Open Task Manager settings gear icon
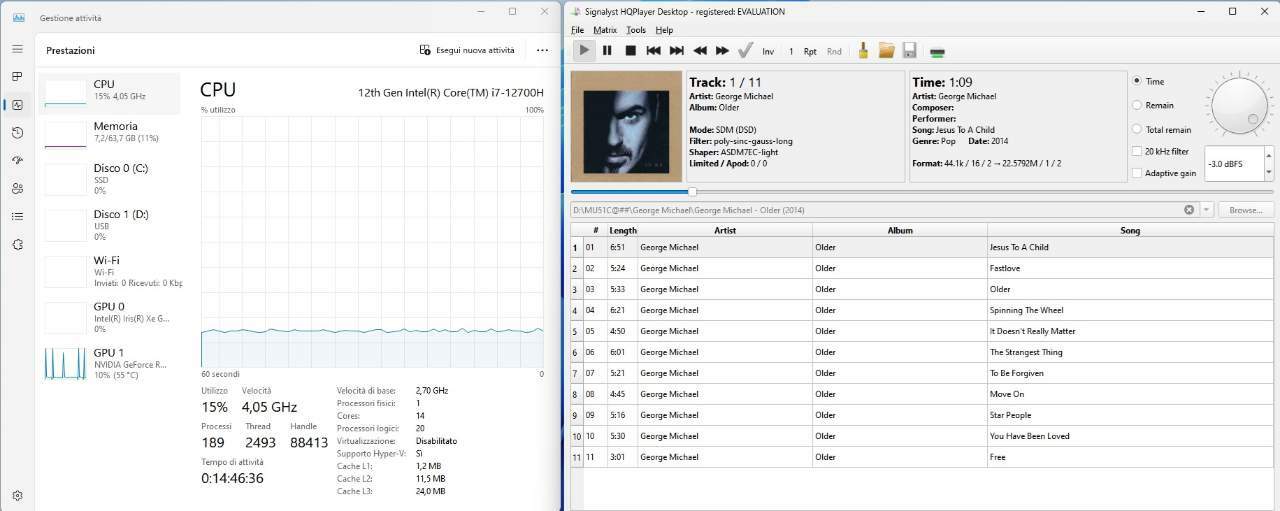 pyautogui.click(x=17, y=495)
